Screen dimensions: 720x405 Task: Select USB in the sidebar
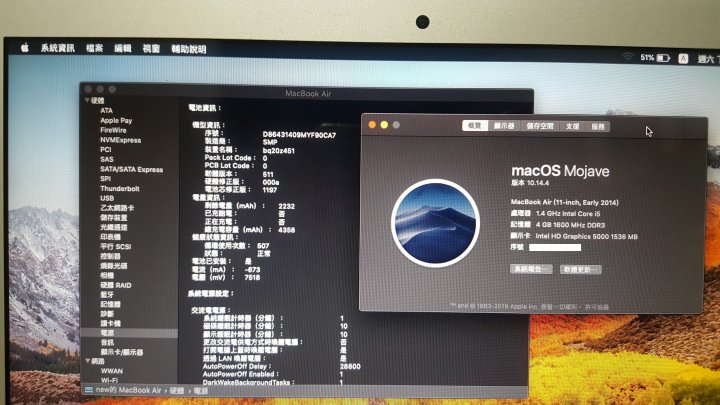[107, 198]
